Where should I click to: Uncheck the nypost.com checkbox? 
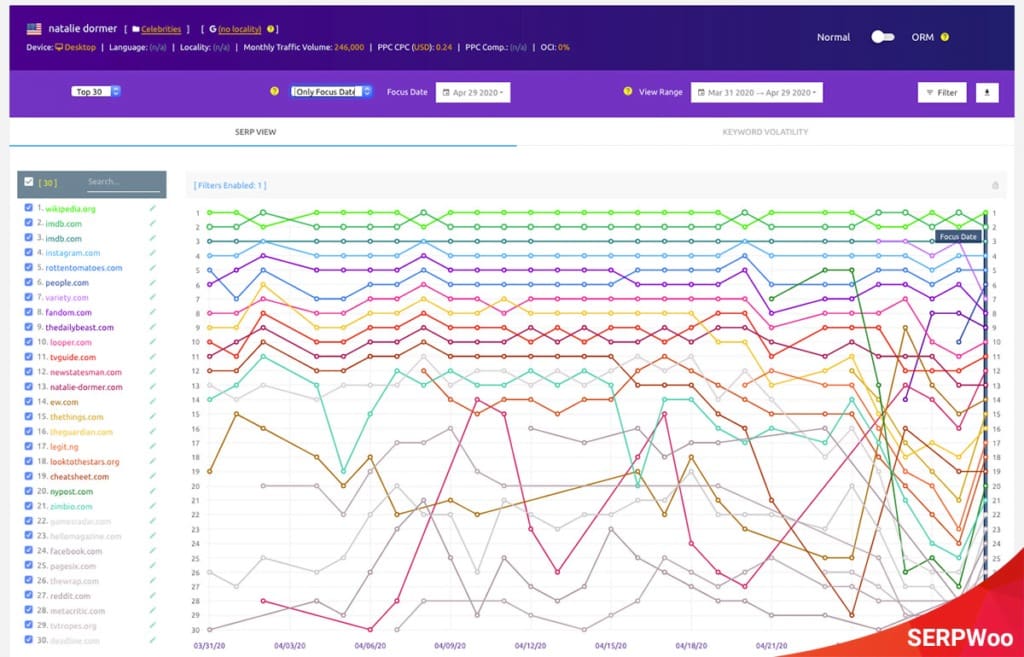pyautogui.click(x=29, y=491)
